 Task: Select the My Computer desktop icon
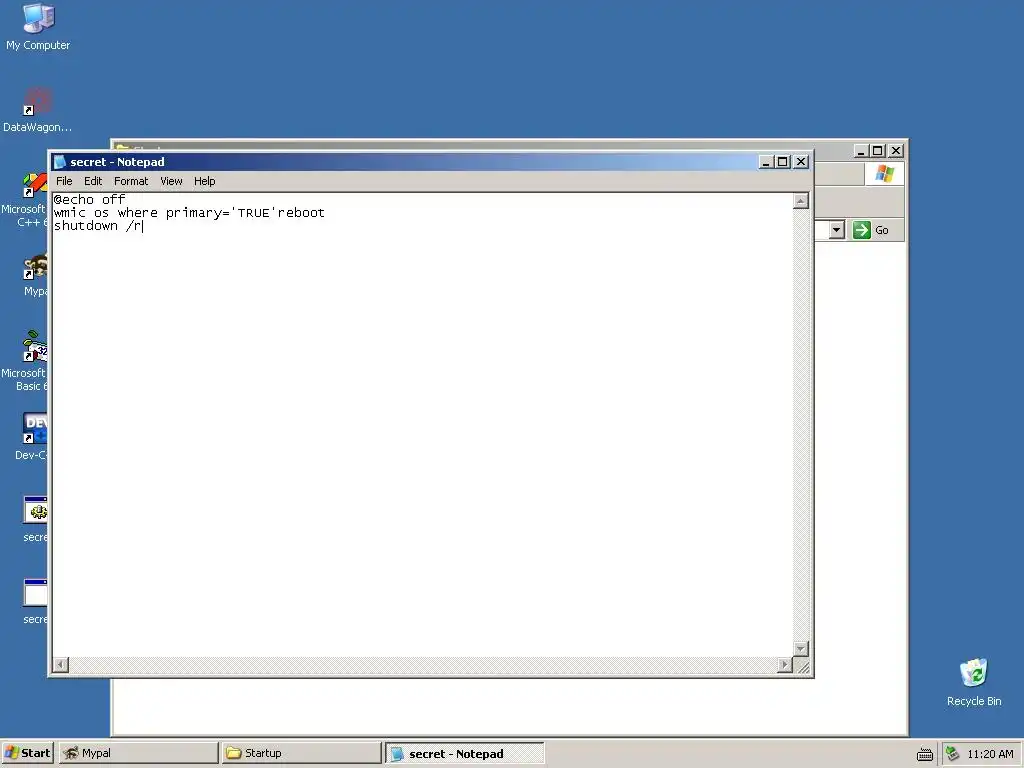[38, 27]
